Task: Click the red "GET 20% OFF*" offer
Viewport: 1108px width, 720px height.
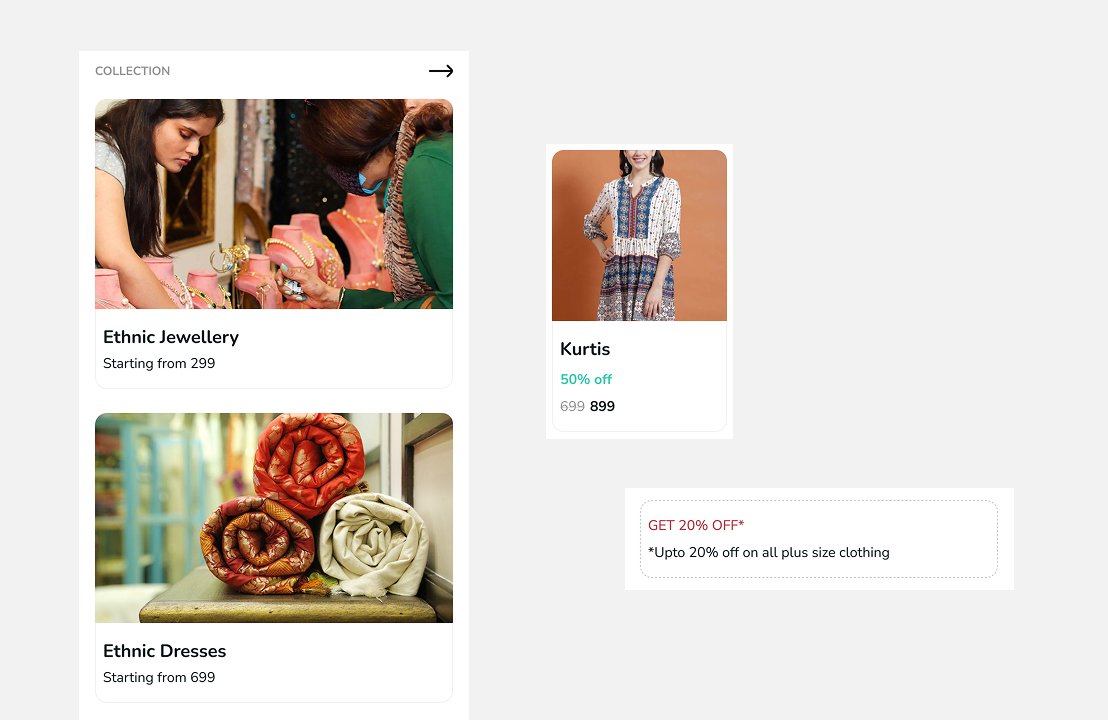Action: (x=696, y=525)
